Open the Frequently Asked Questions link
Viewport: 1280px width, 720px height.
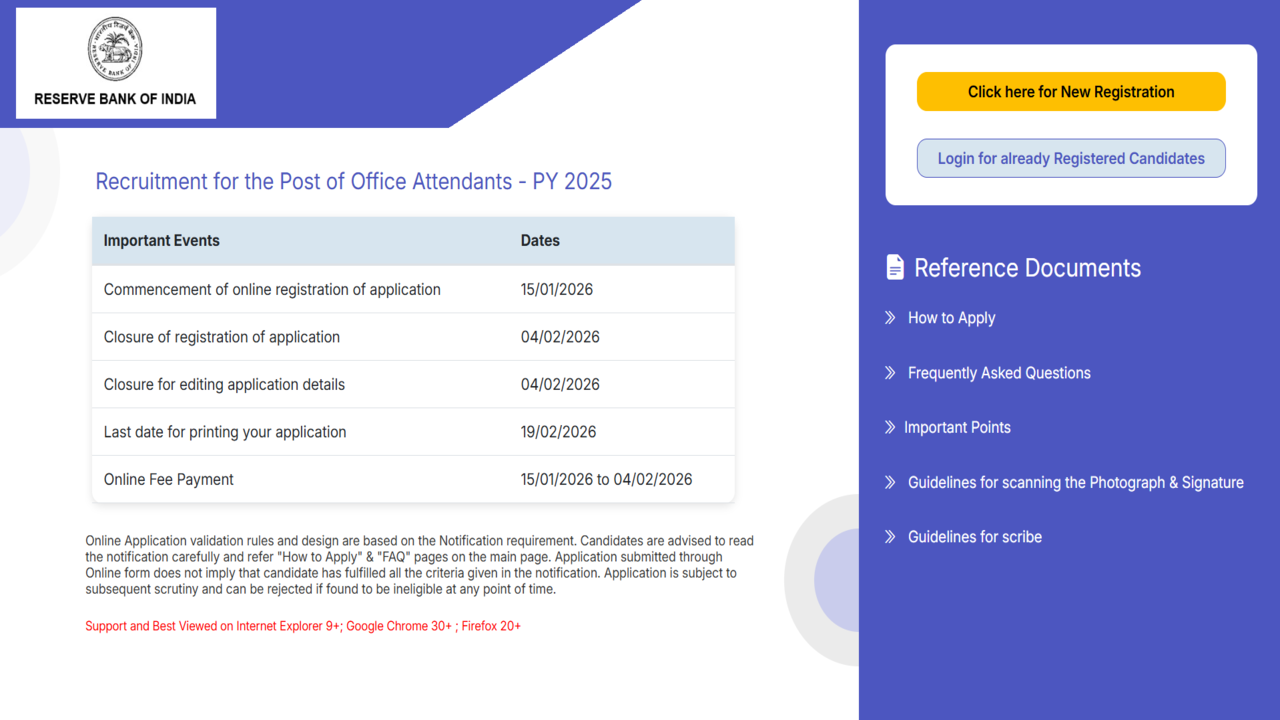pos(999,373)
